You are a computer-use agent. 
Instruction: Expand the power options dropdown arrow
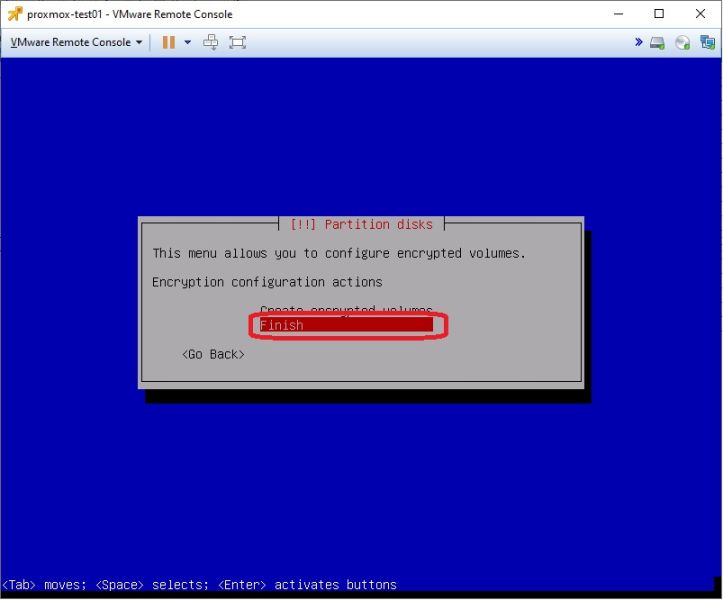click(188, 42)
